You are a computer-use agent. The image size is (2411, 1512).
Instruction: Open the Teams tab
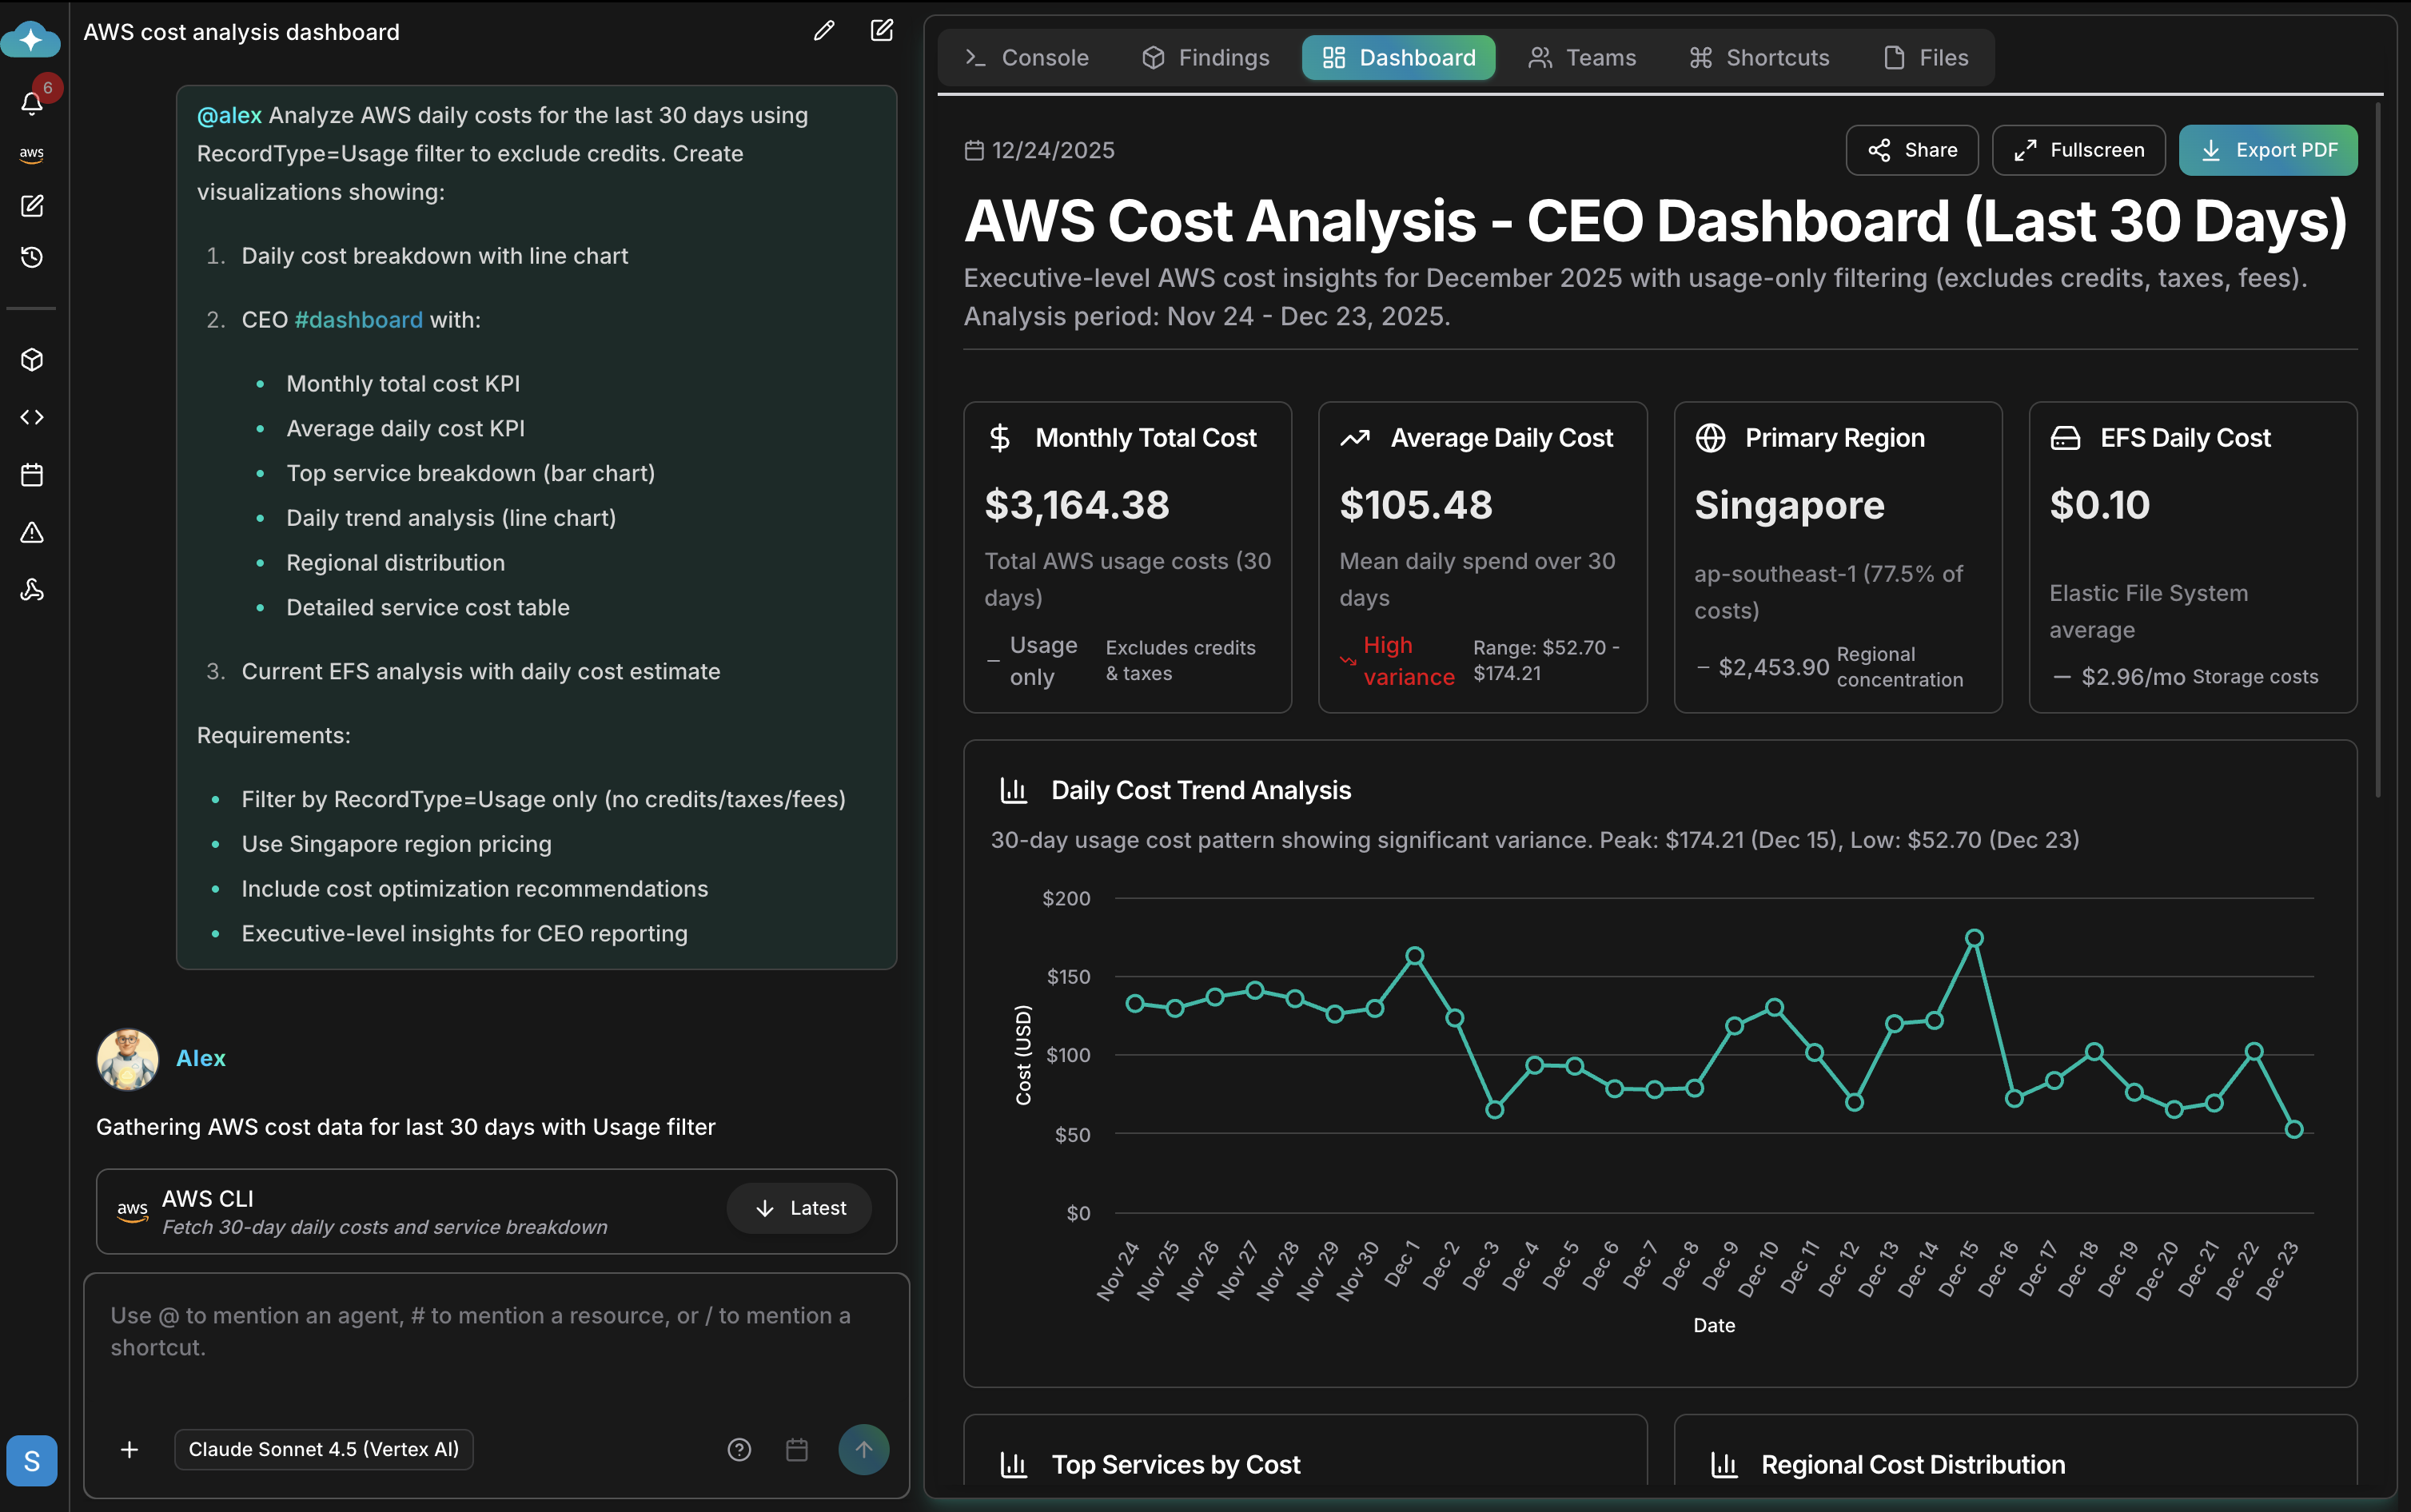tap(1583, 57)
